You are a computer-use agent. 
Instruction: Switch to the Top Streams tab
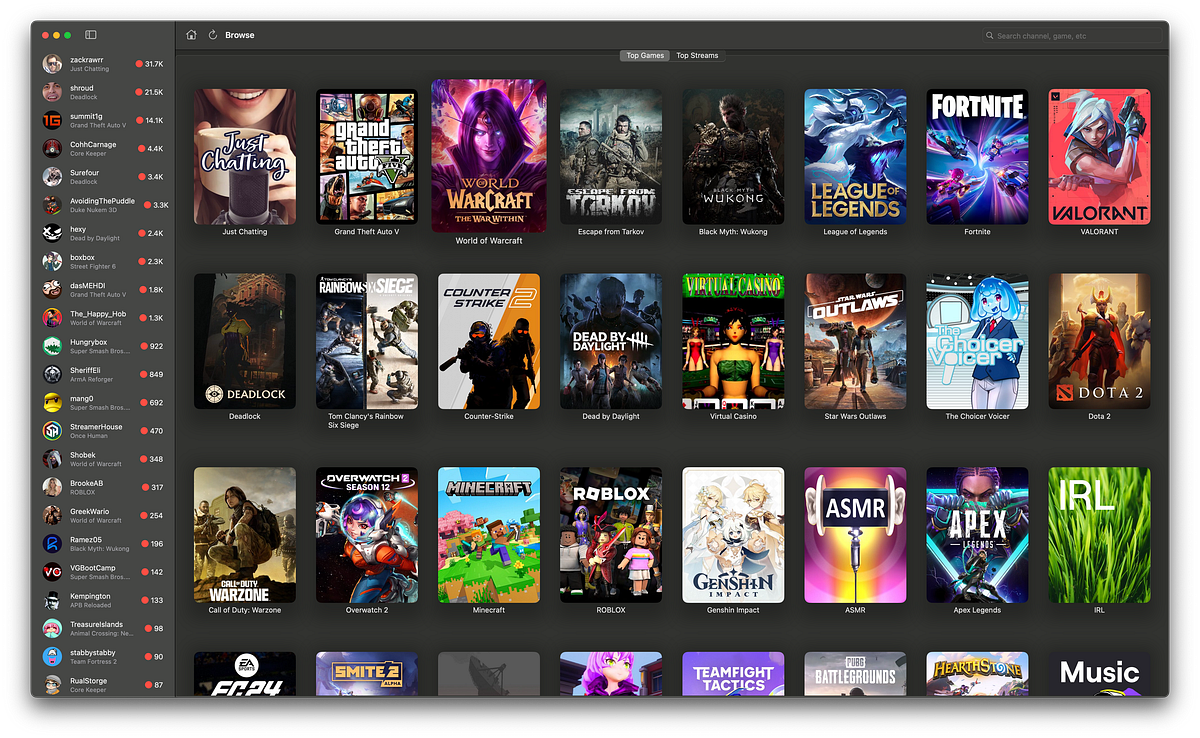click(x=697, y=55)
